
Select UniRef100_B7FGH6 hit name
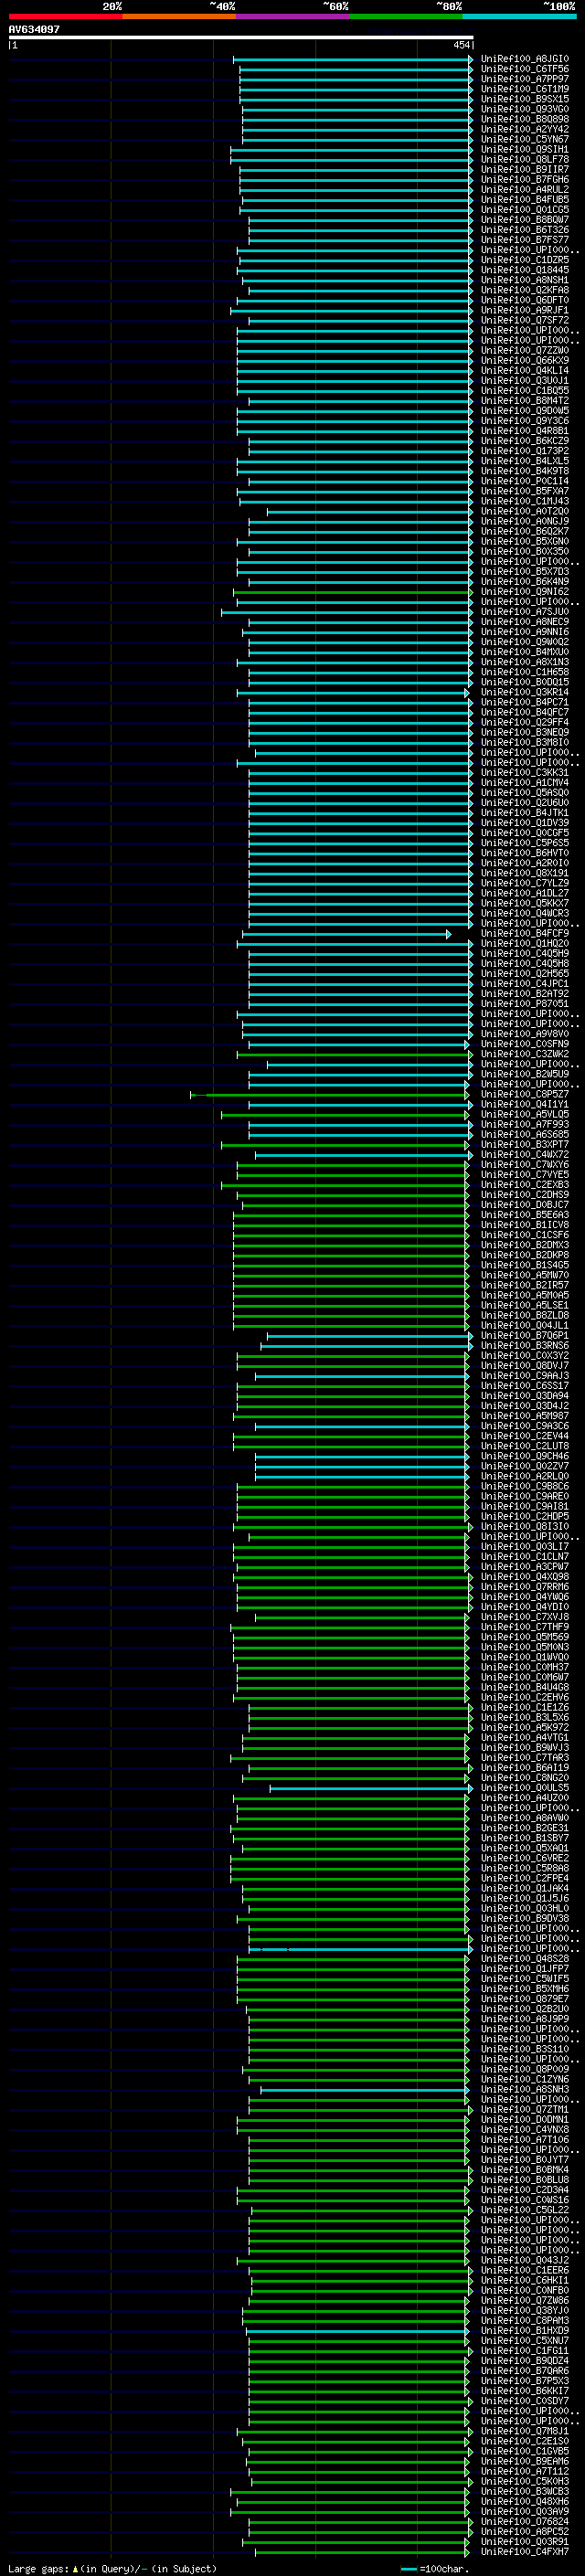point(525,179)
